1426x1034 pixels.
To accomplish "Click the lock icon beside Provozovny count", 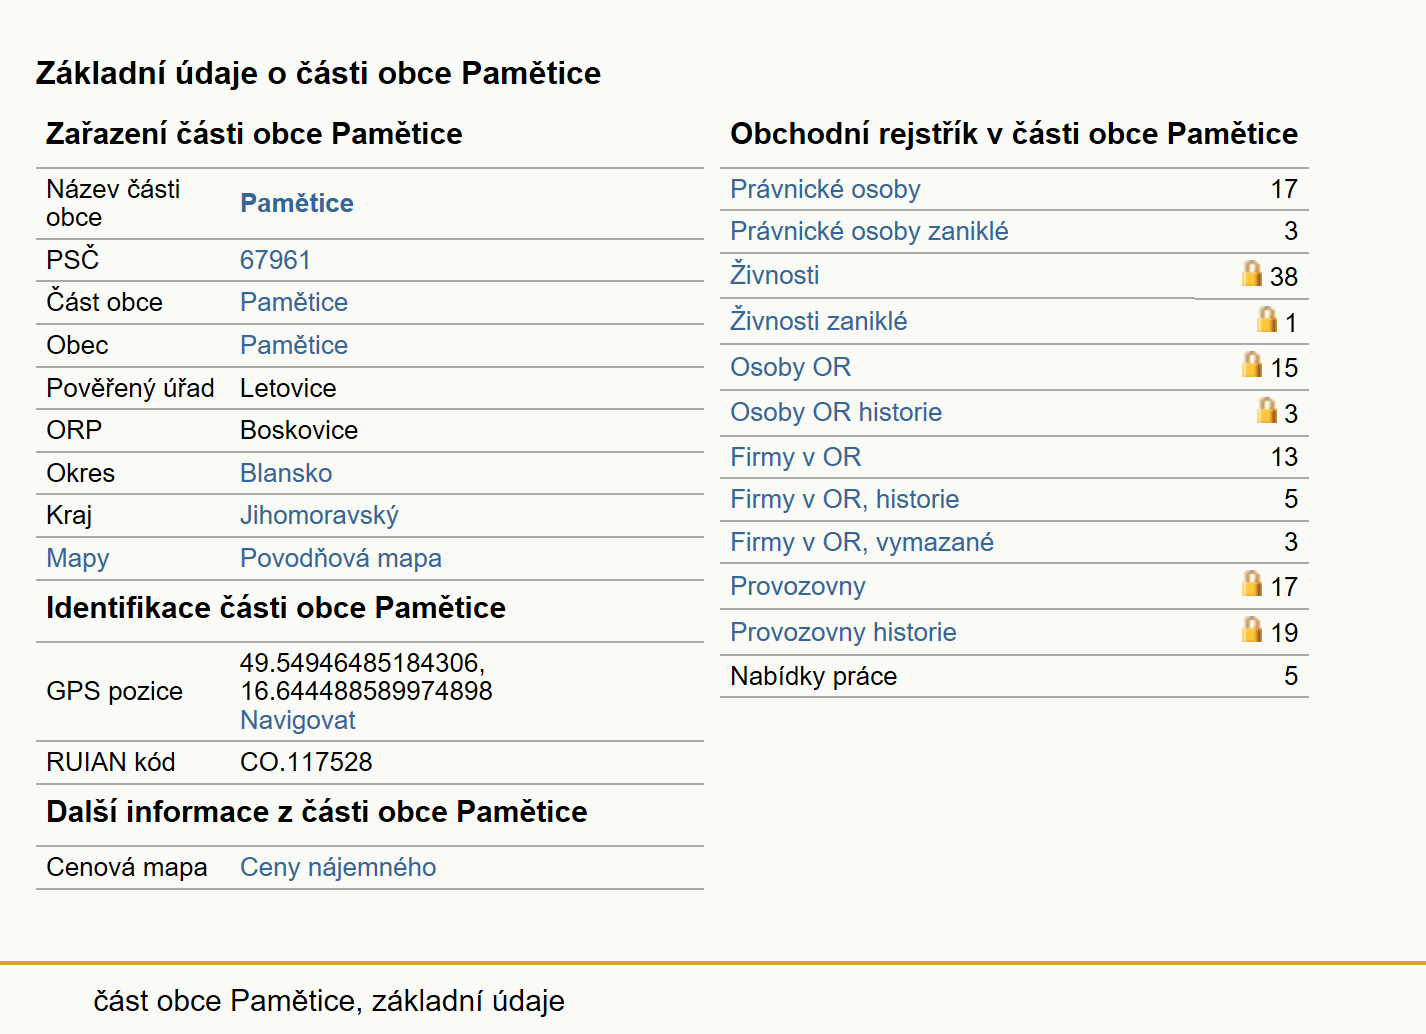I will [x=1252, y=583].
